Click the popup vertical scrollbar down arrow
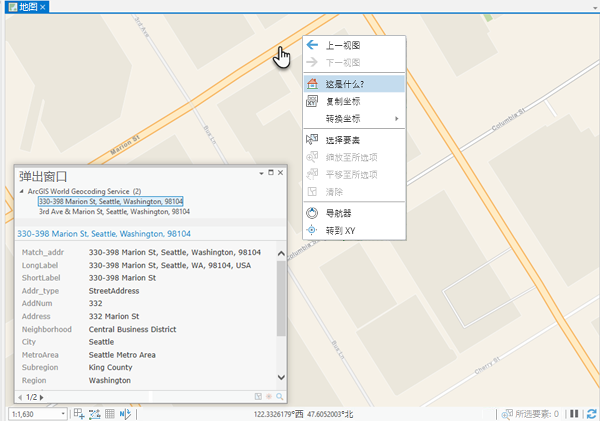This screenshot has height=421, width=600. 281,378
